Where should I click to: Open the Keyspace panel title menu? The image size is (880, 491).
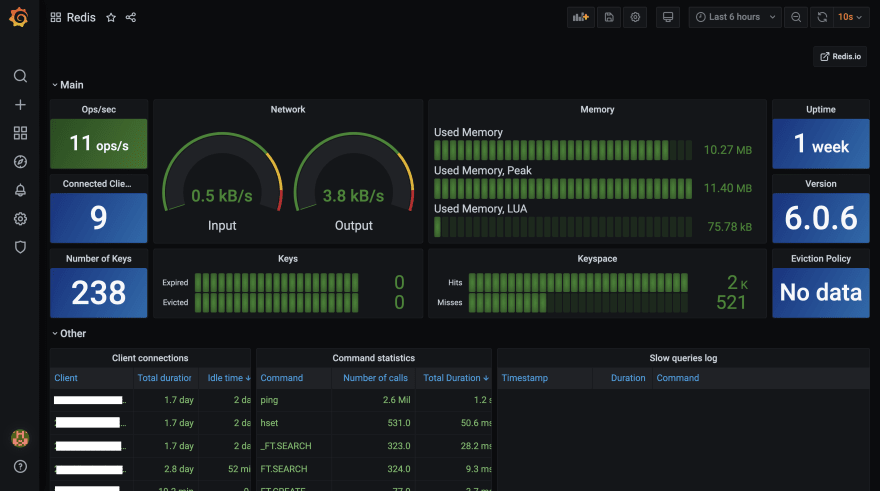[597, 259]
